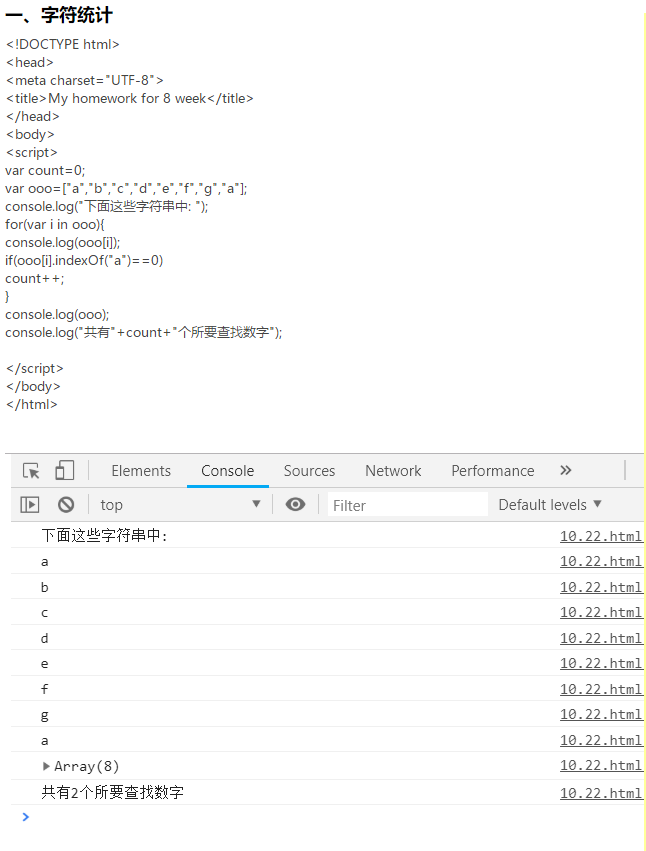Go to the Network tab
Image resolution: width=646 pixels, height=851 pixels.
[393, 471]
